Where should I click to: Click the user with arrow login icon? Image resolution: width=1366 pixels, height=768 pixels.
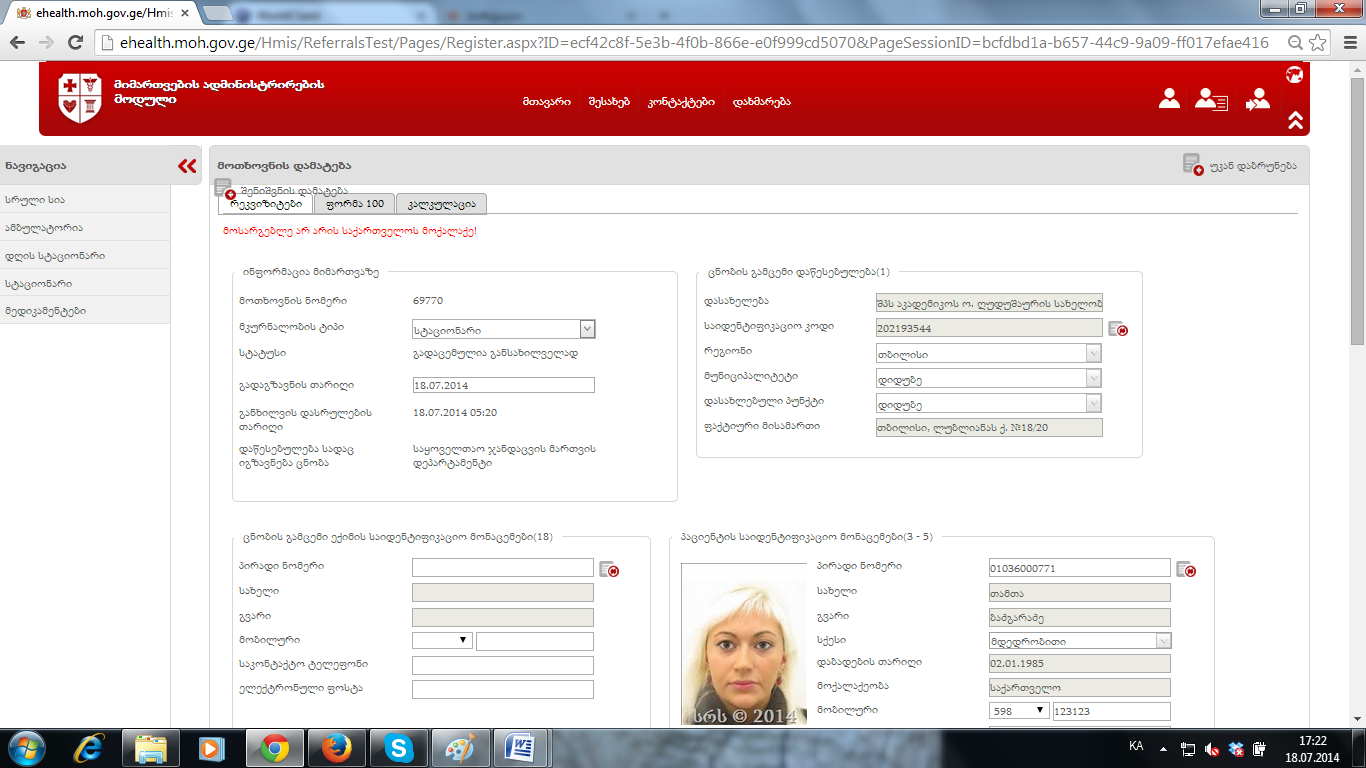(1257, 99)
